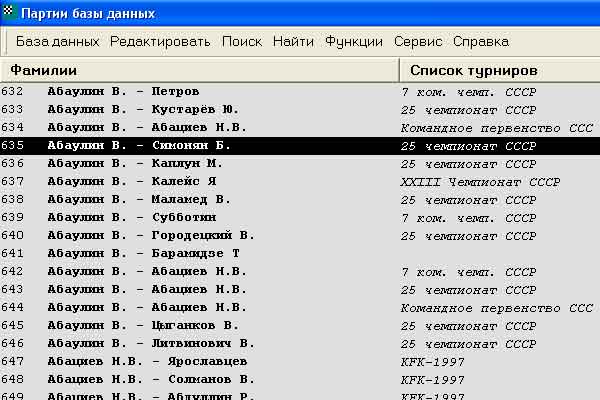Click tournament 7 ком. чемп. СССР in row 632
600x400 pixels.
468,92
